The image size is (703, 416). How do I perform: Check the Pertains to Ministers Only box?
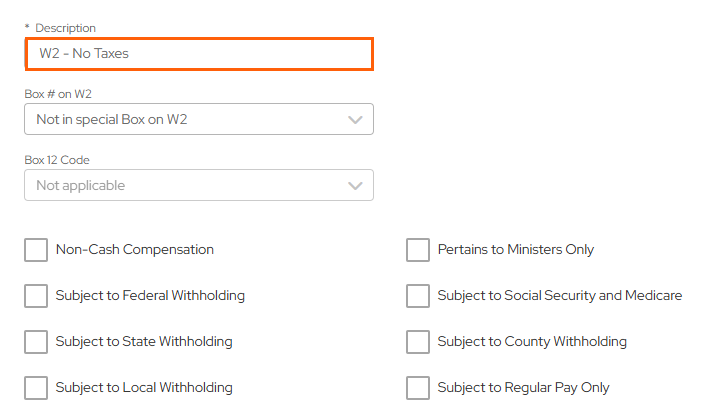[418, 250]
